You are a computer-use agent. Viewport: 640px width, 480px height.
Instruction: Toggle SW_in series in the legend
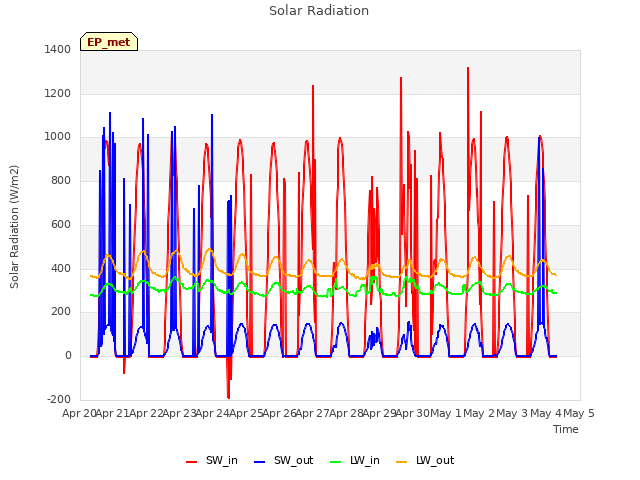point(212,460)
